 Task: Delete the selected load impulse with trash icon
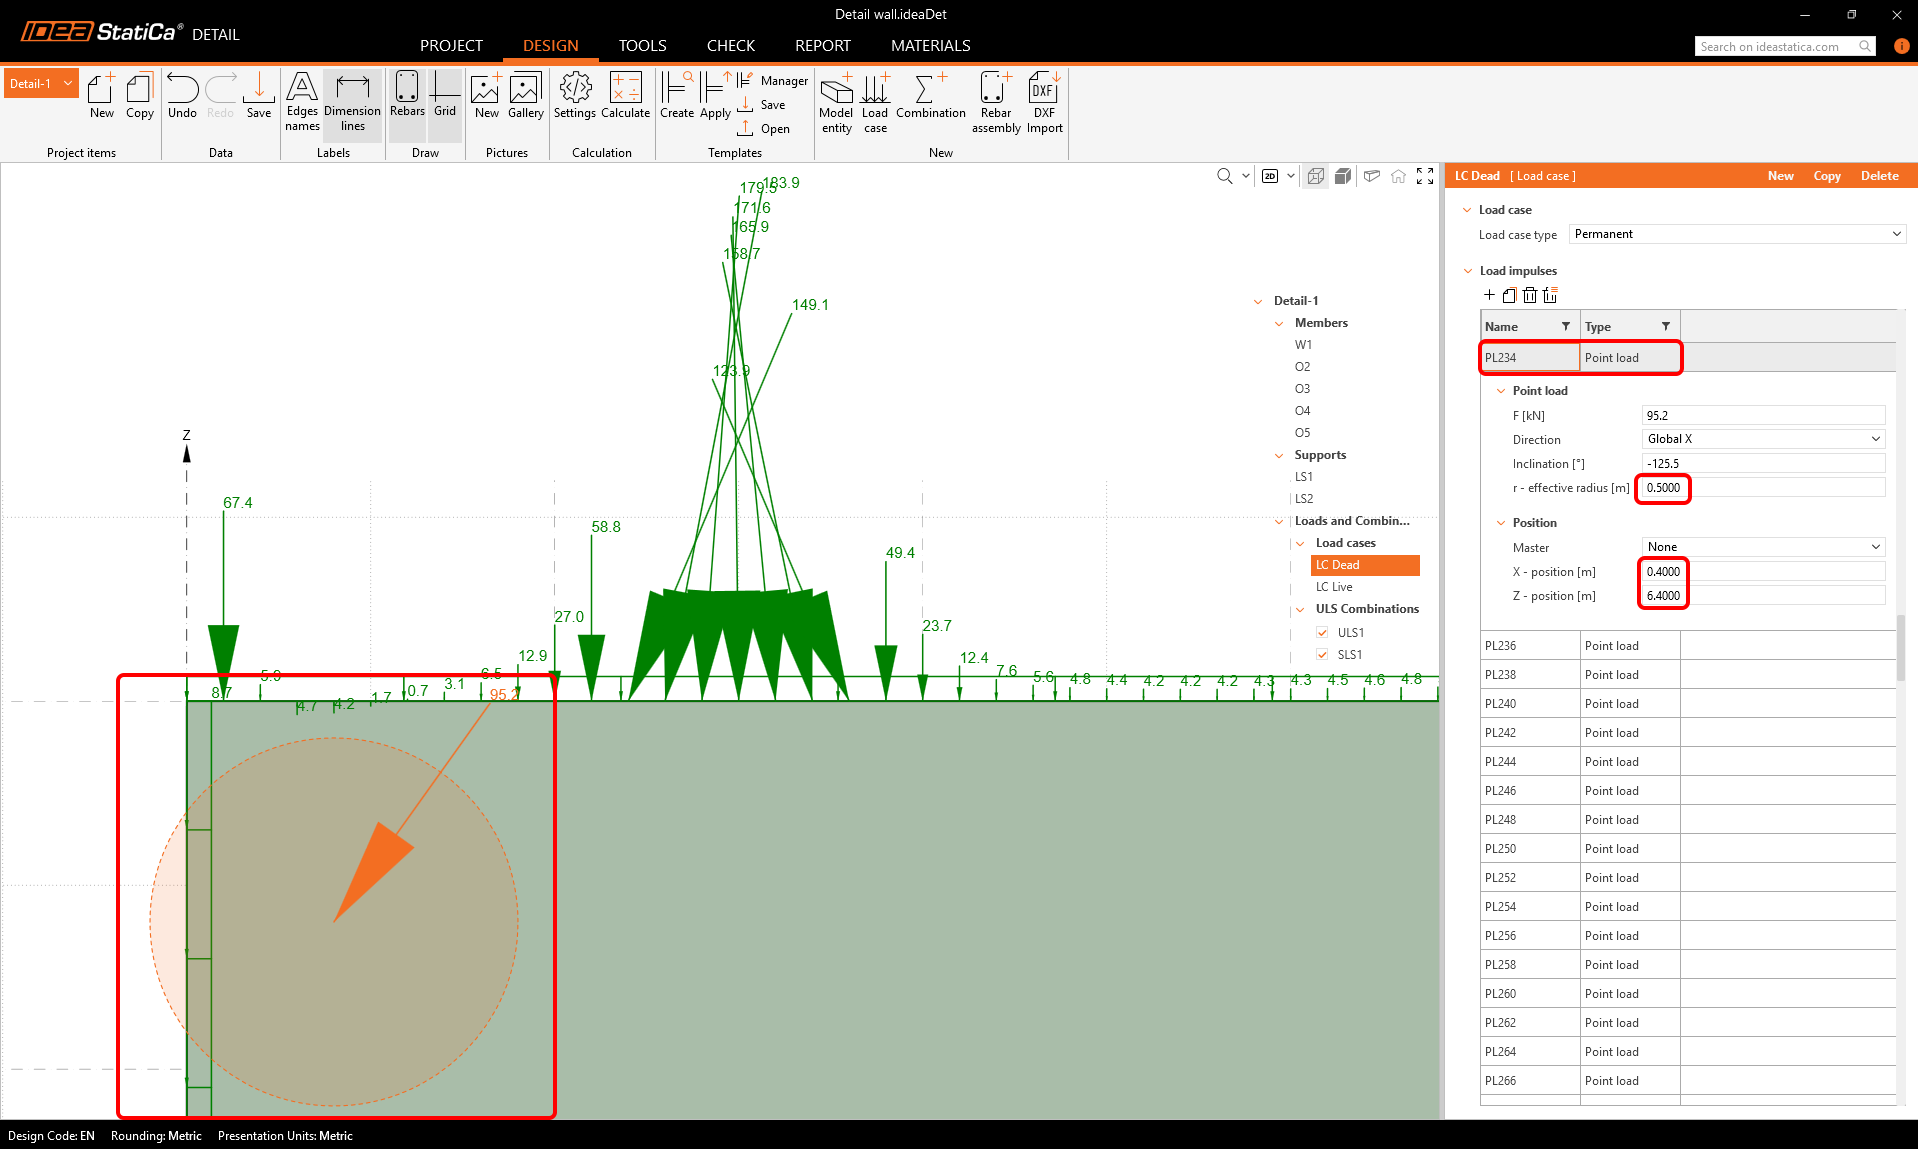[x=1530, y=295]
